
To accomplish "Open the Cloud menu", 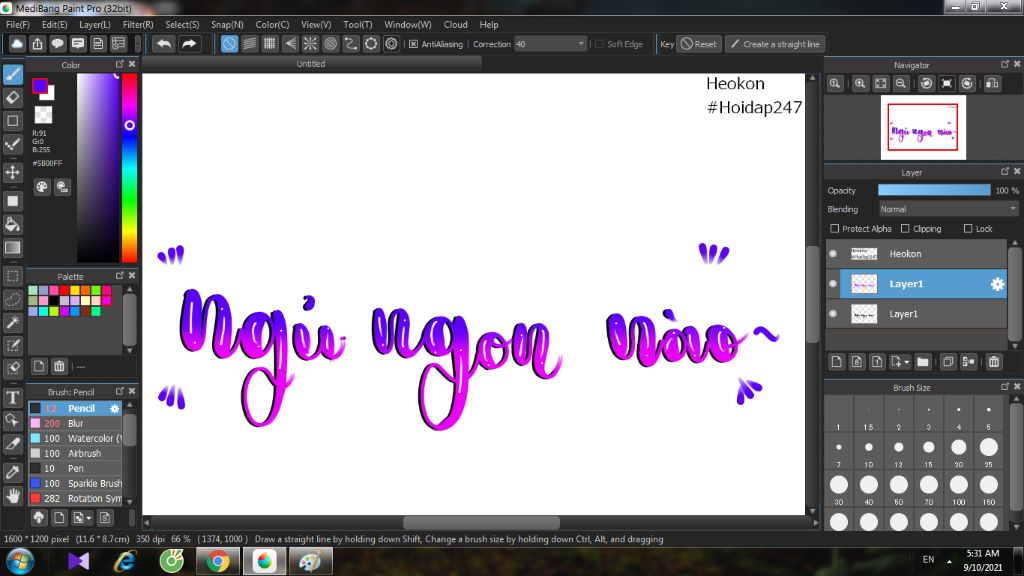I will coord(455,25).
